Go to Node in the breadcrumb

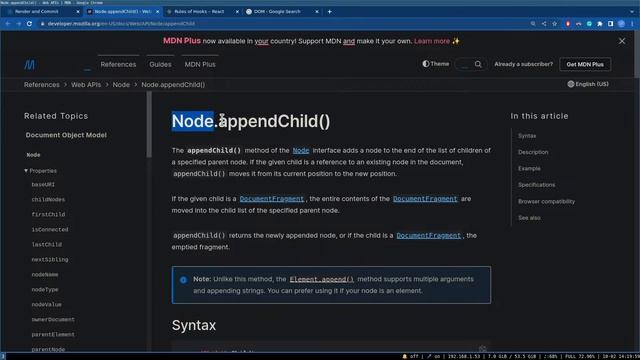click(121, 85)
